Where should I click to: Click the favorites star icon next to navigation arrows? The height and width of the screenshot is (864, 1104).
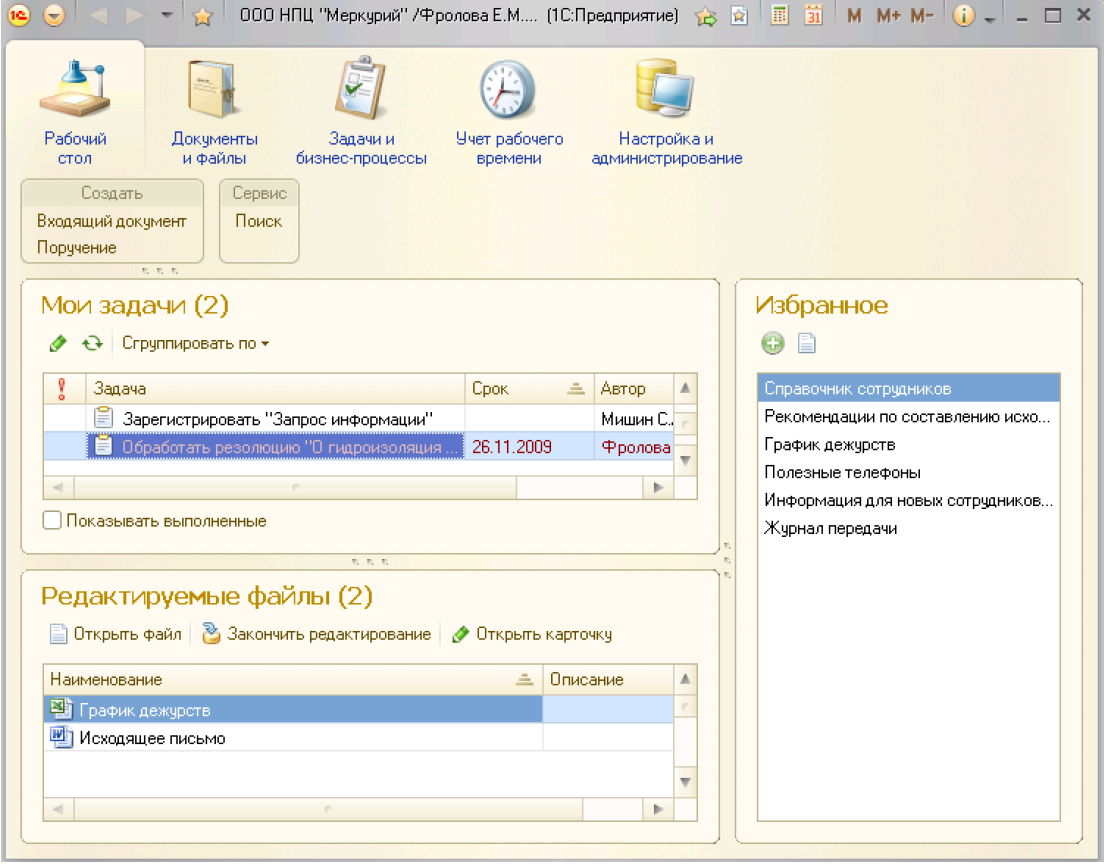click(203, 15)
